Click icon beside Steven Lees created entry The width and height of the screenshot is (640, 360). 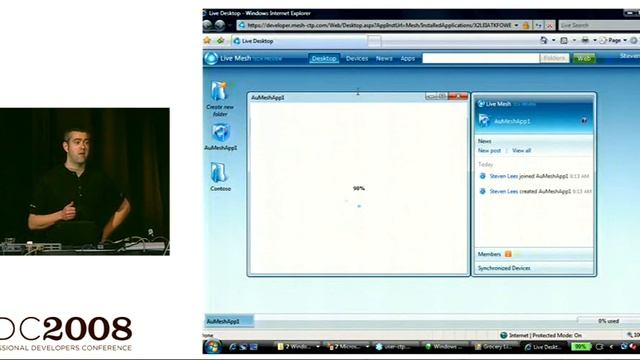pos(482,191)
